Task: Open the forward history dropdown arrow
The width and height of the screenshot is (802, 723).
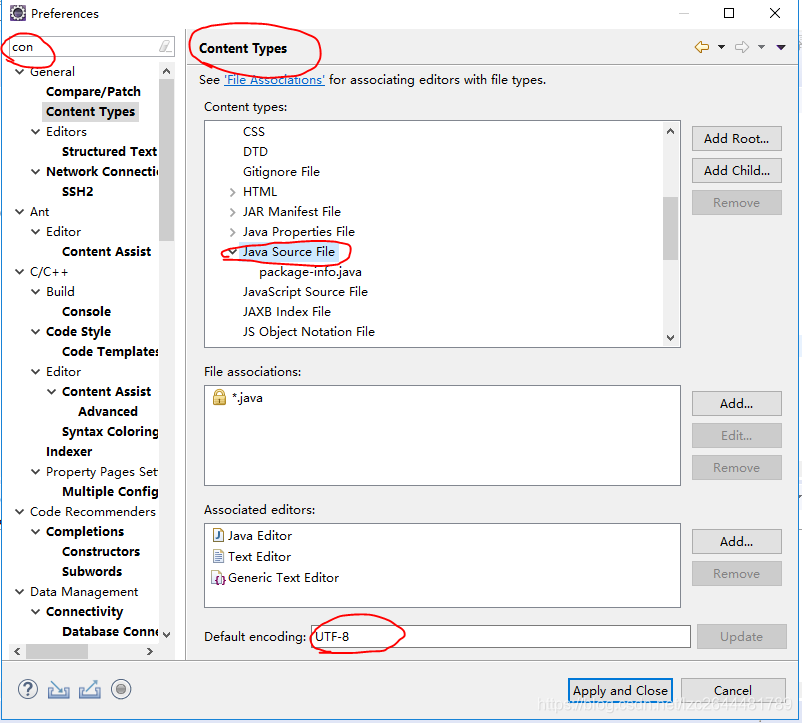Action: [x=761, y=47]
